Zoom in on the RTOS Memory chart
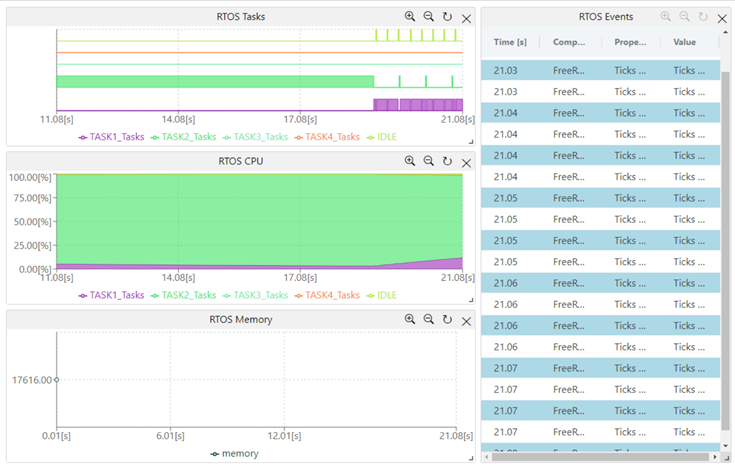The height and width of the screenshot is (464, 735). click(410, 319)
